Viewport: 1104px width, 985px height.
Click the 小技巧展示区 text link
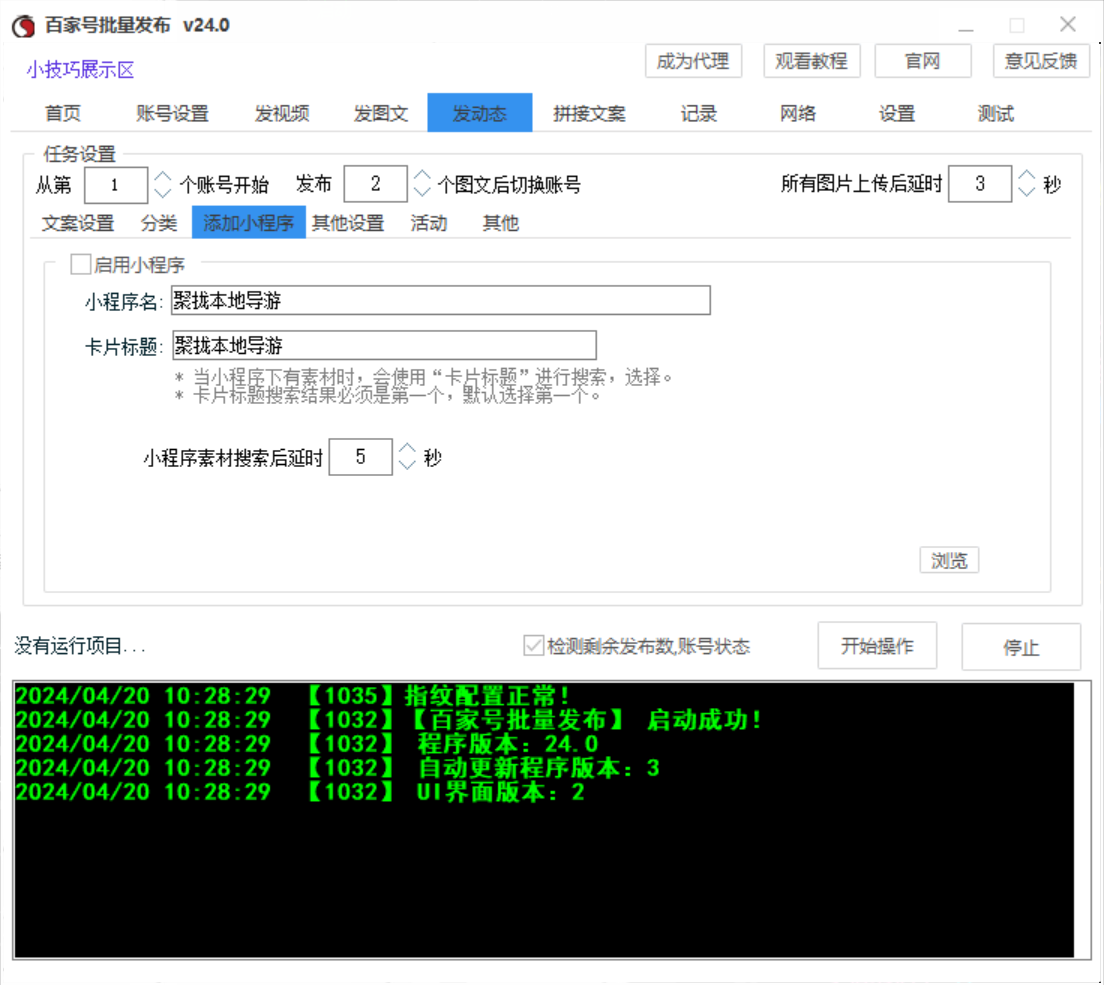pyautogui.click(x=80, y=70)
